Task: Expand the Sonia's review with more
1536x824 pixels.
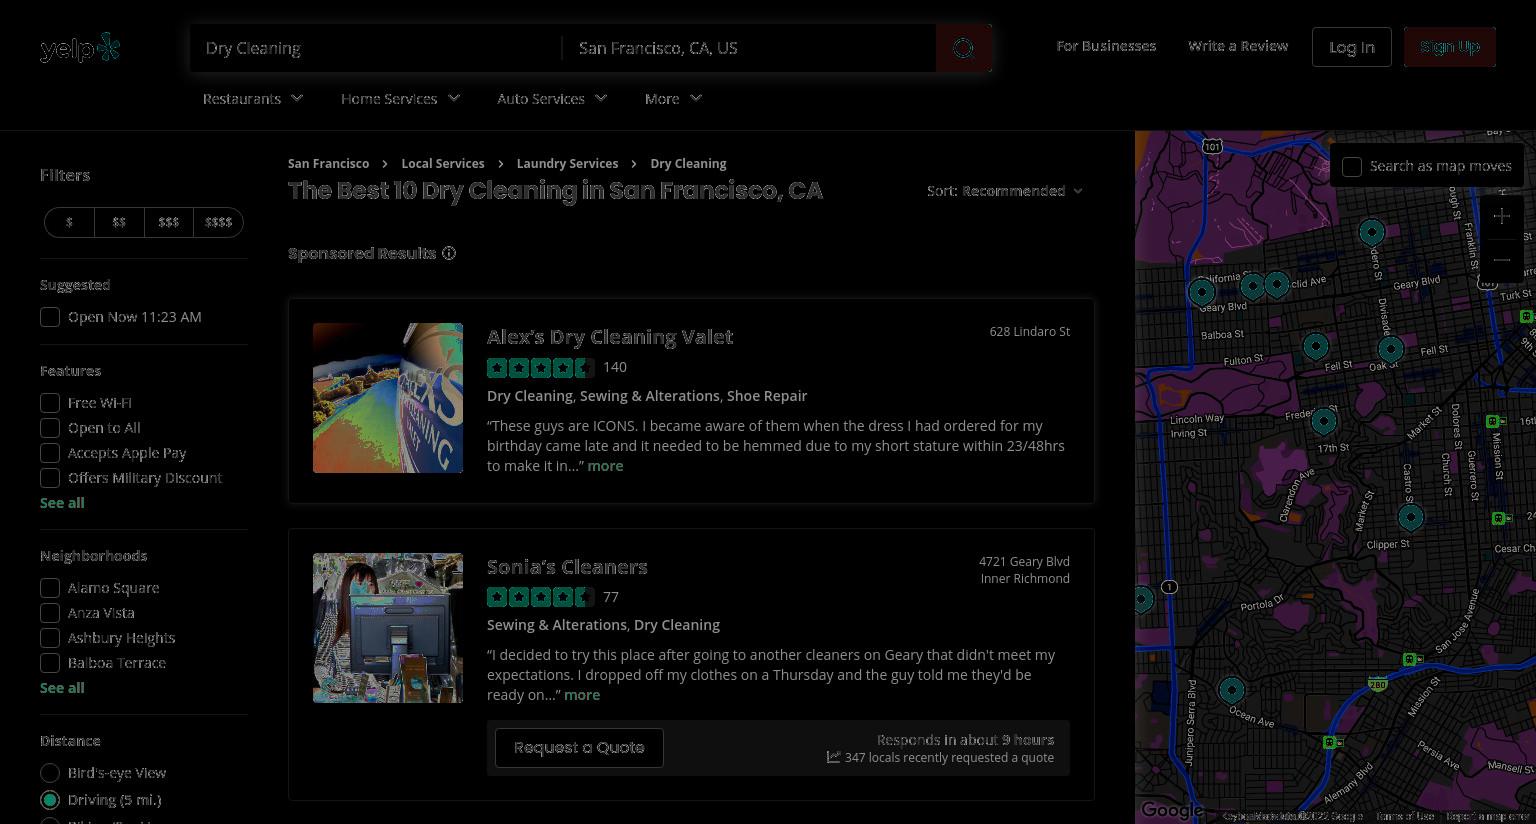Action: pyautogui.click(x=582, y=695)
